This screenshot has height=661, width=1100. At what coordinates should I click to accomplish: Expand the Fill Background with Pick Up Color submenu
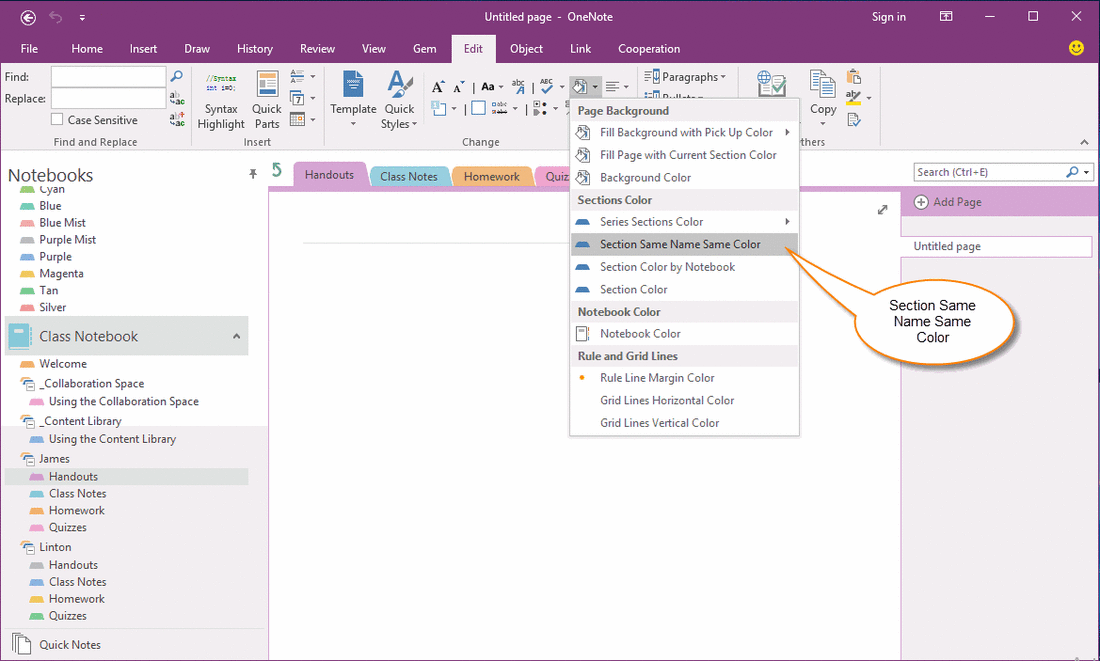(787, 132)
